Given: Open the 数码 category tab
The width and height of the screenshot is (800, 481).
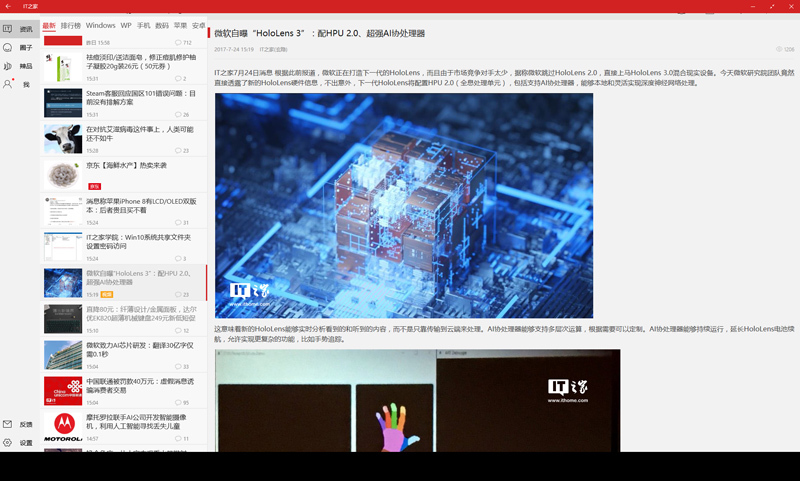Looking at the screenshot, I should pos(162,25).
